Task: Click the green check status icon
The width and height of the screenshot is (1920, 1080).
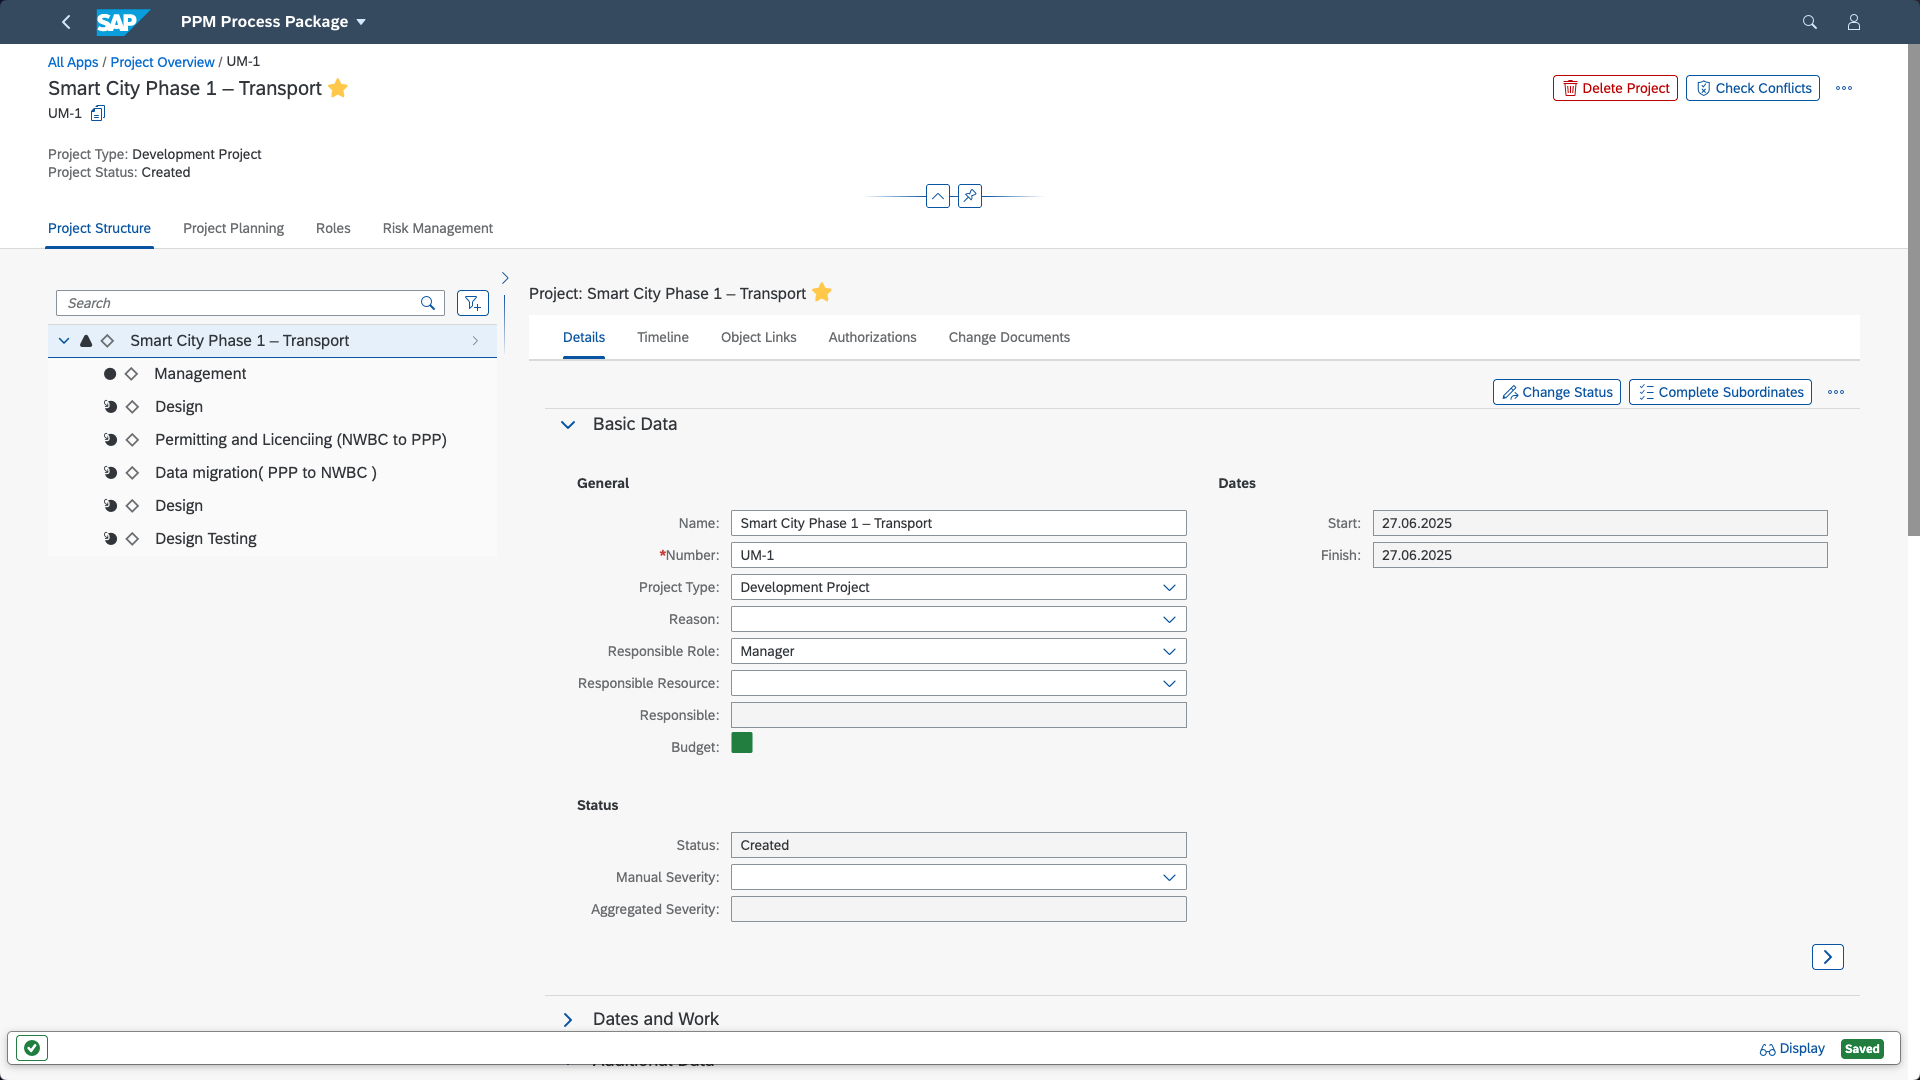Action: coord(32,1048)
